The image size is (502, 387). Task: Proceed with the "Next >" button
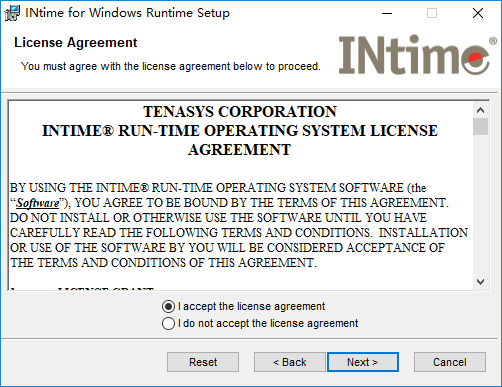click(363, 362)
